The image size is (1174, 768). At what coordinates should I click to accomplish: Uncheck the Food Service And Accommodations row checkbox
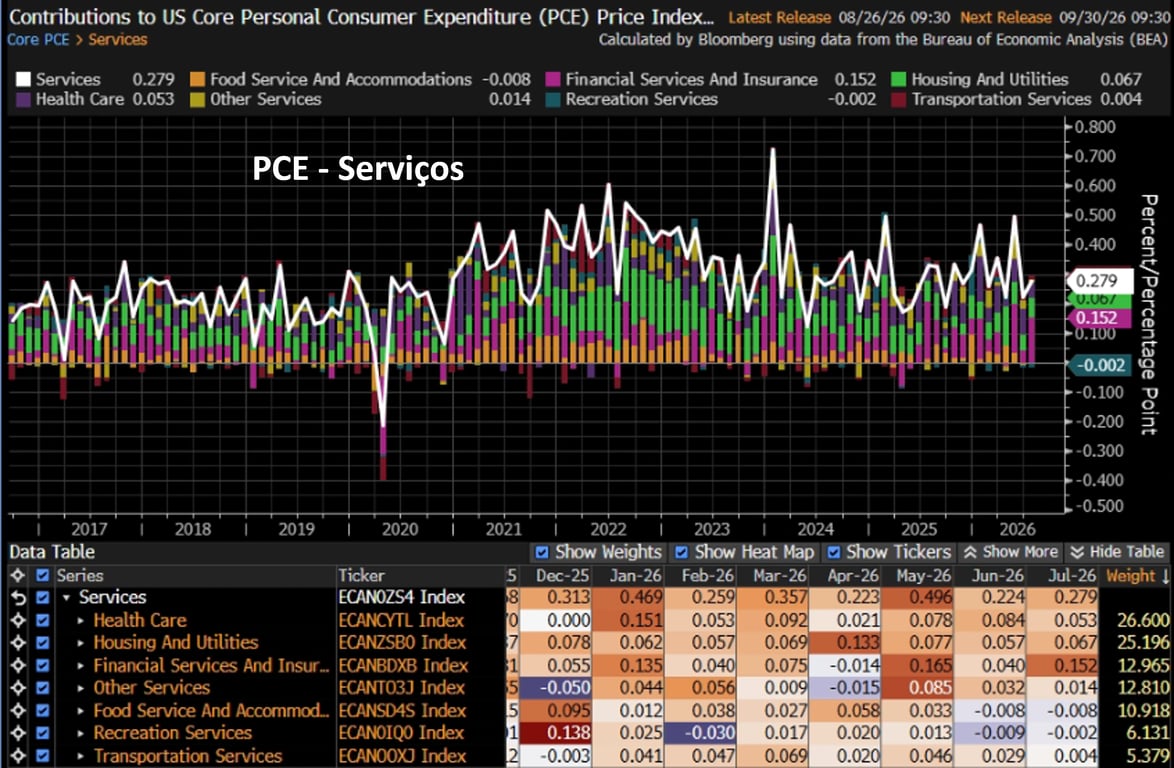[43, 710]
